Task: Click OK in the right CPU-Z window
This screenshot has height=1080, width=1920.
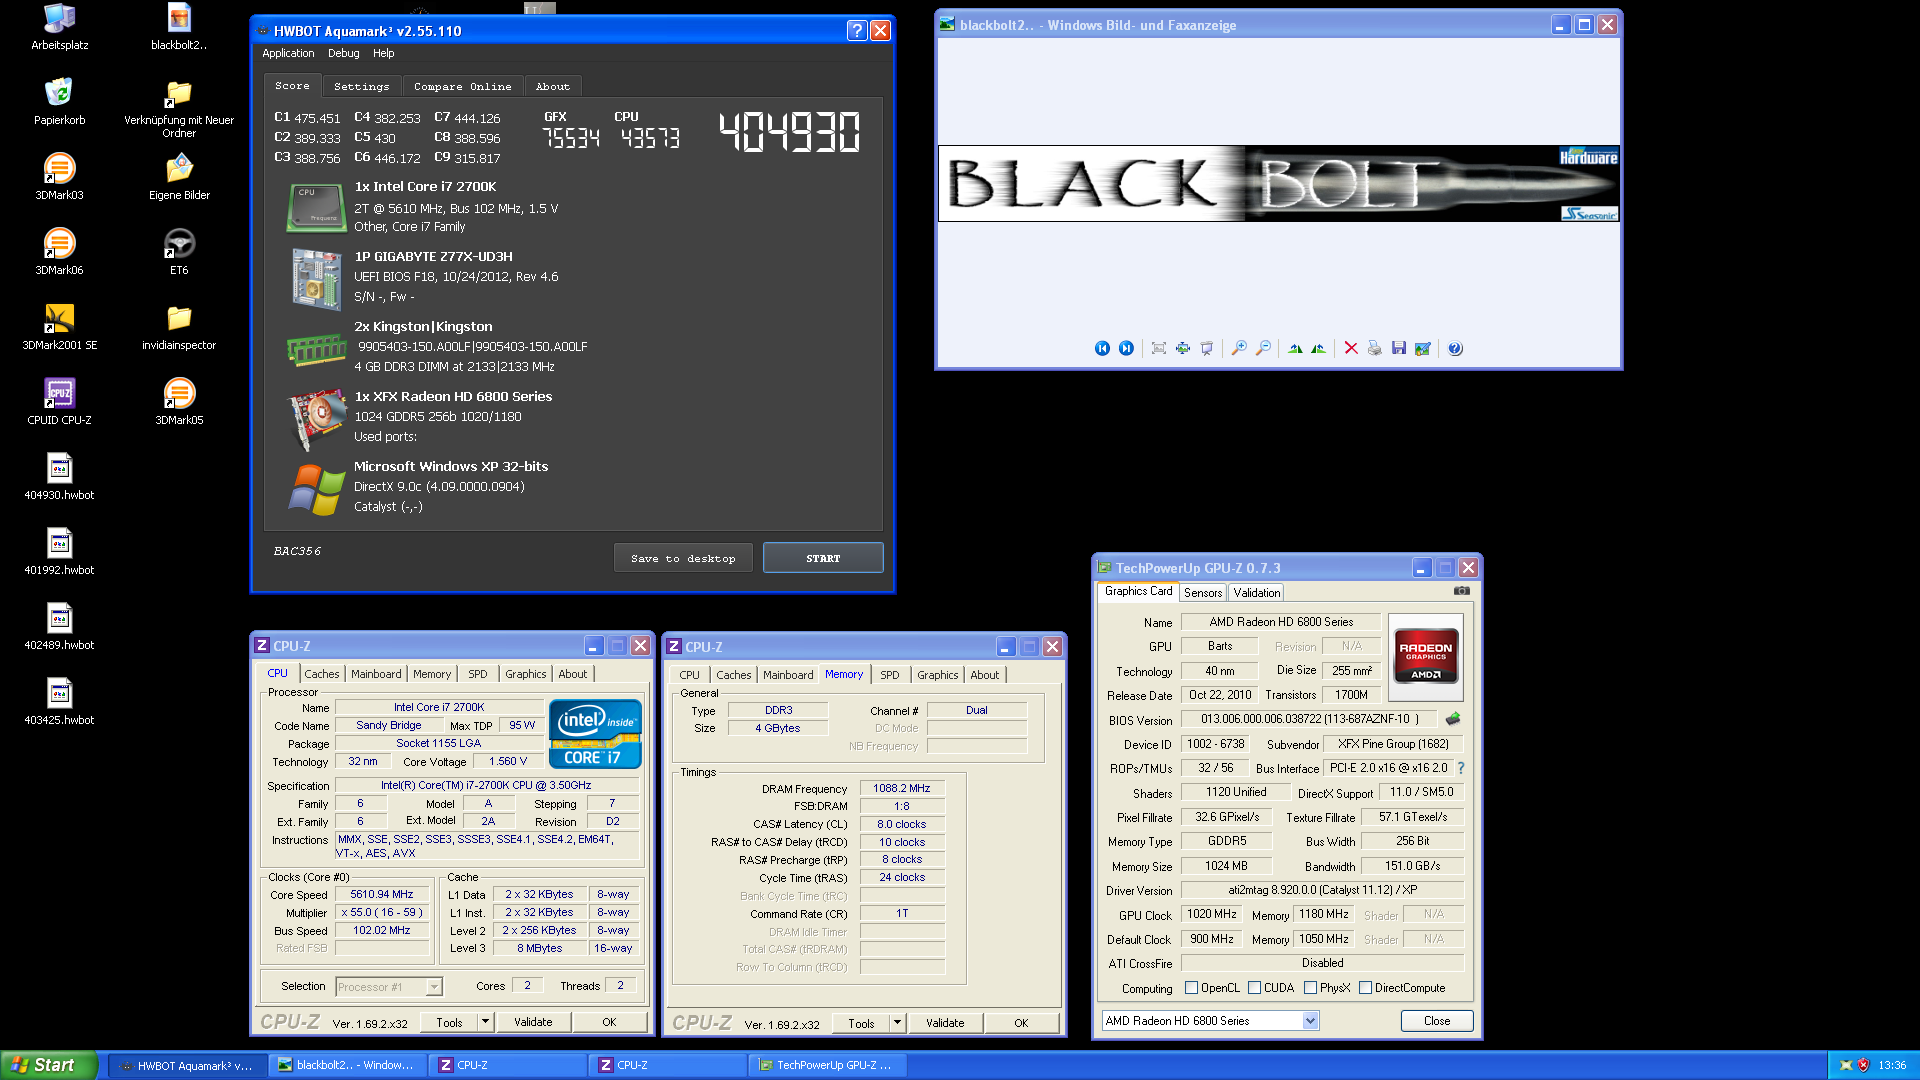Action: point(1021,1023)
